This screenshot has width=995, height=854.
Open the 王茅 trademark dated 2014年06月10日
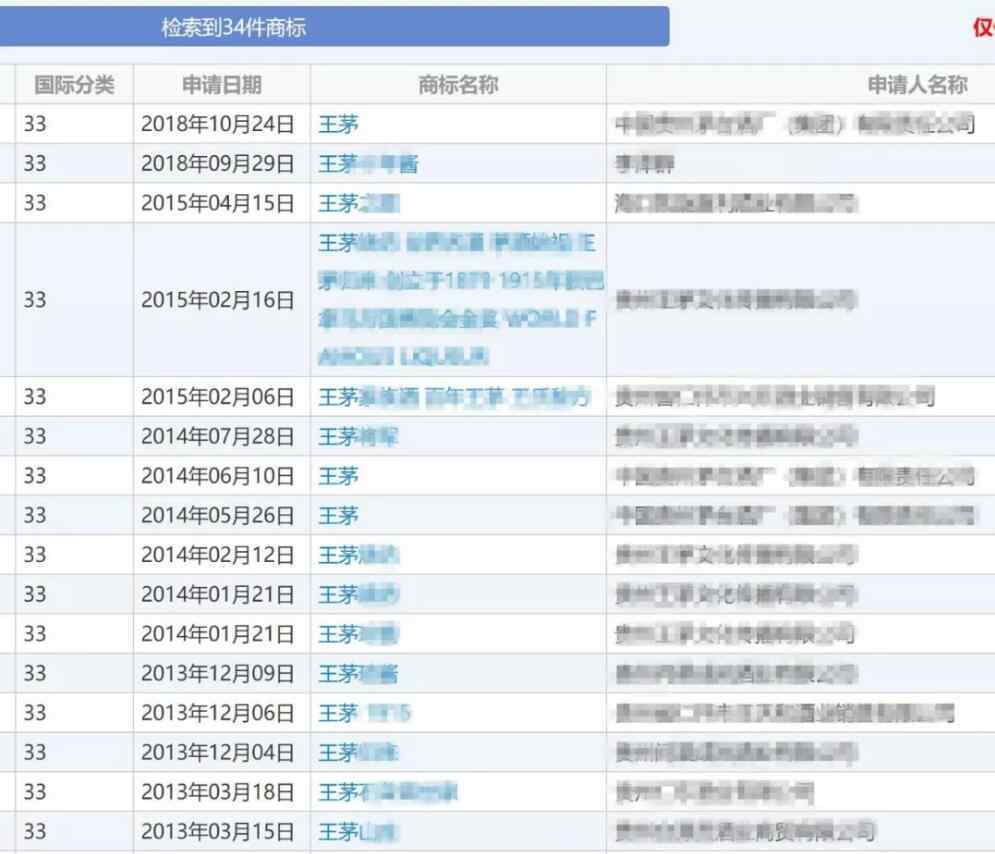tap(338, 476)
